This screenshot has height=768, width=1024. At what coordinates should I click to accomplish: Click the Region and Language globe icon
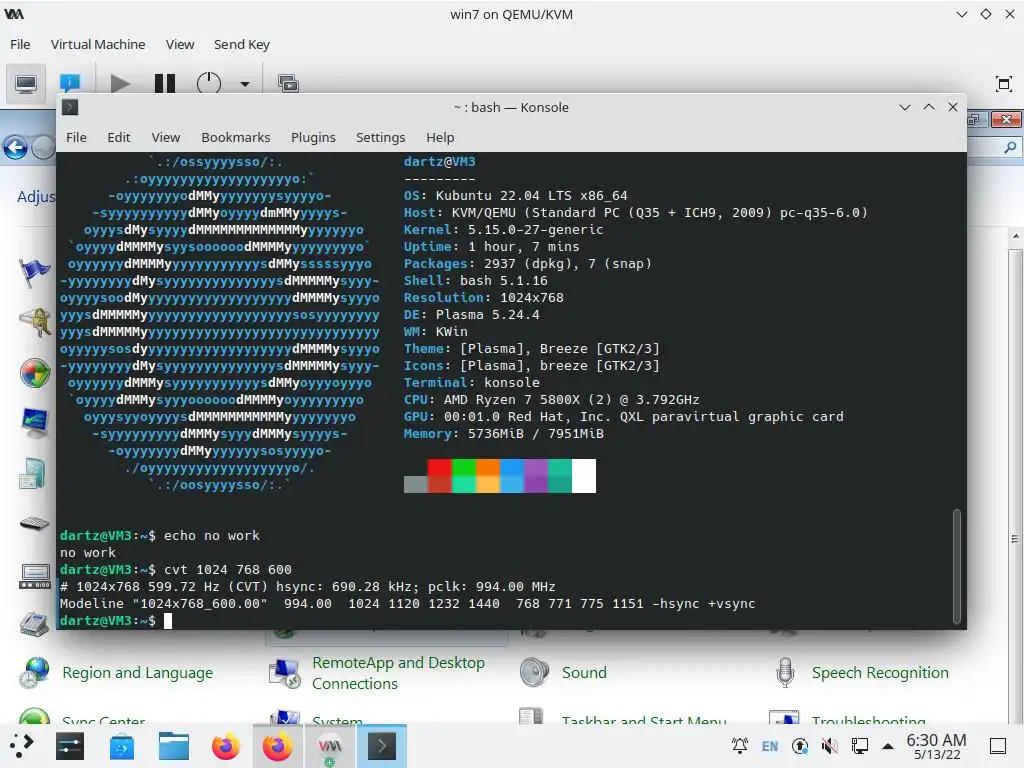34,673
